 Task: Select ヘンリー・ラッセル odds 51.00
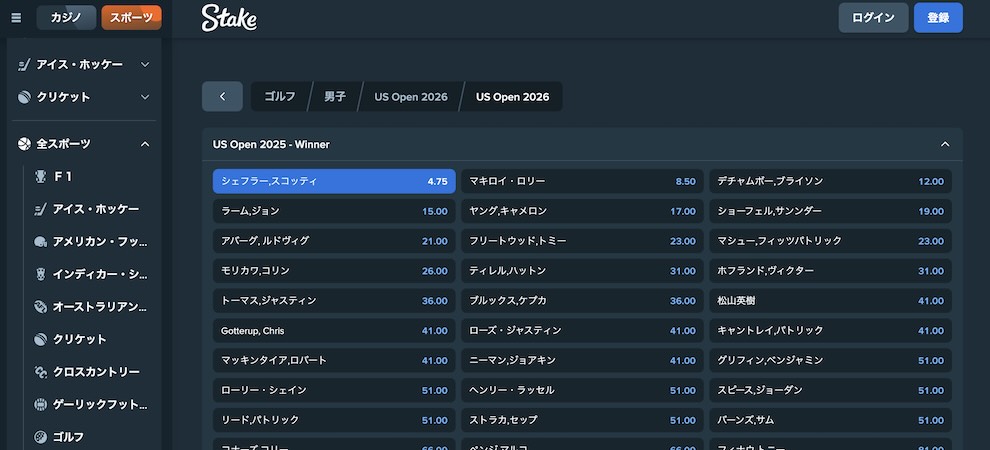pos(582,391)
